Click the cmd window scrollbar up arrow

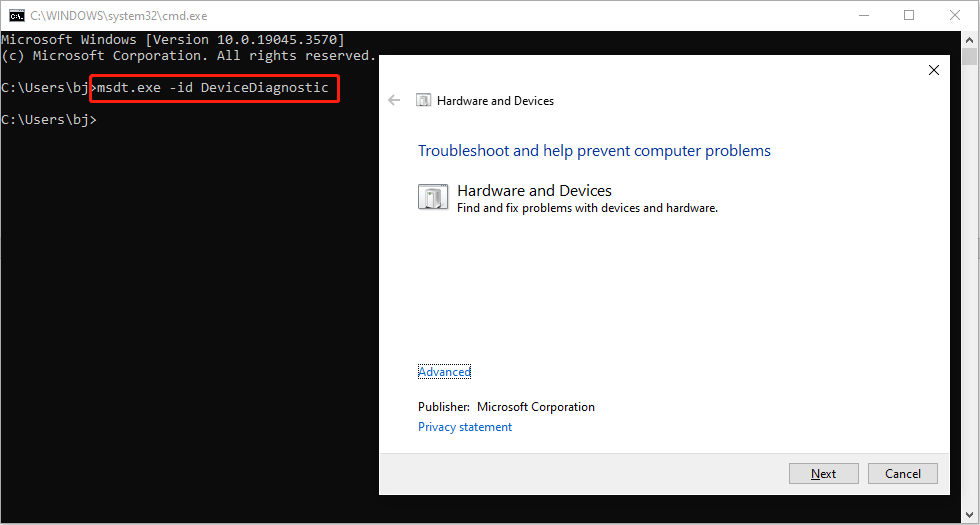point(969,39)
